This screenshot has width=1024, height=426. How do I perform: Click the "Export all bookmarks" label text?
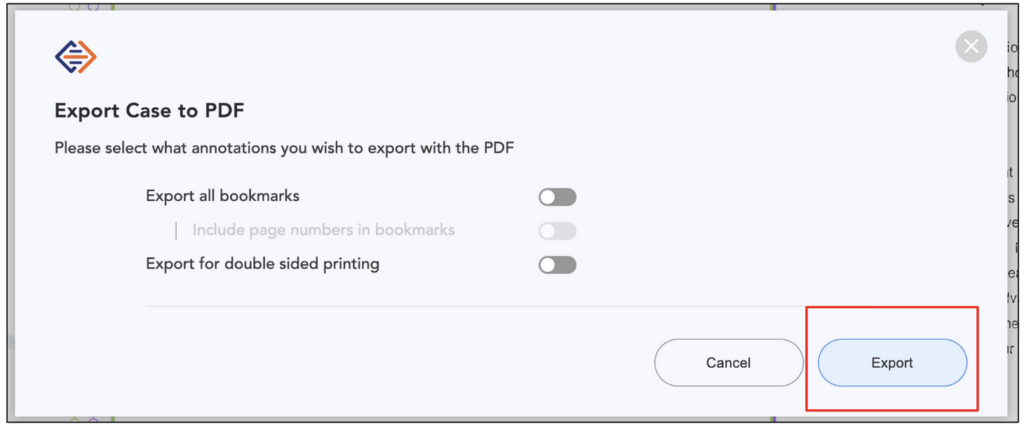[222, 196]
